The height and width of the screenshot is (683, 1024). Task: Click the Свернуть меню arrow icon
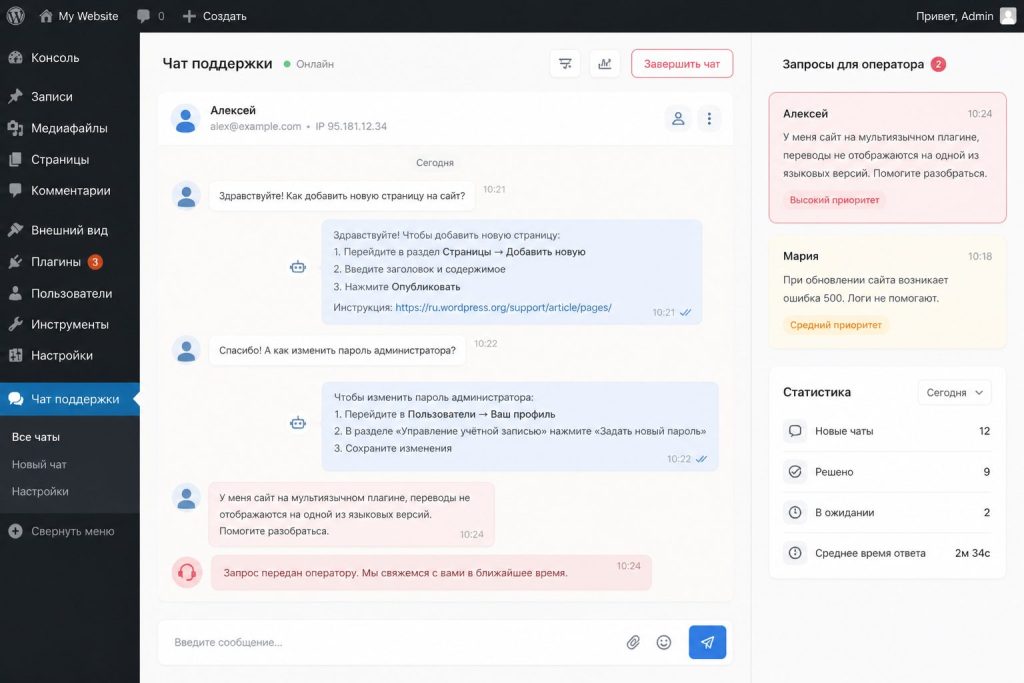(x=16, y=532)
